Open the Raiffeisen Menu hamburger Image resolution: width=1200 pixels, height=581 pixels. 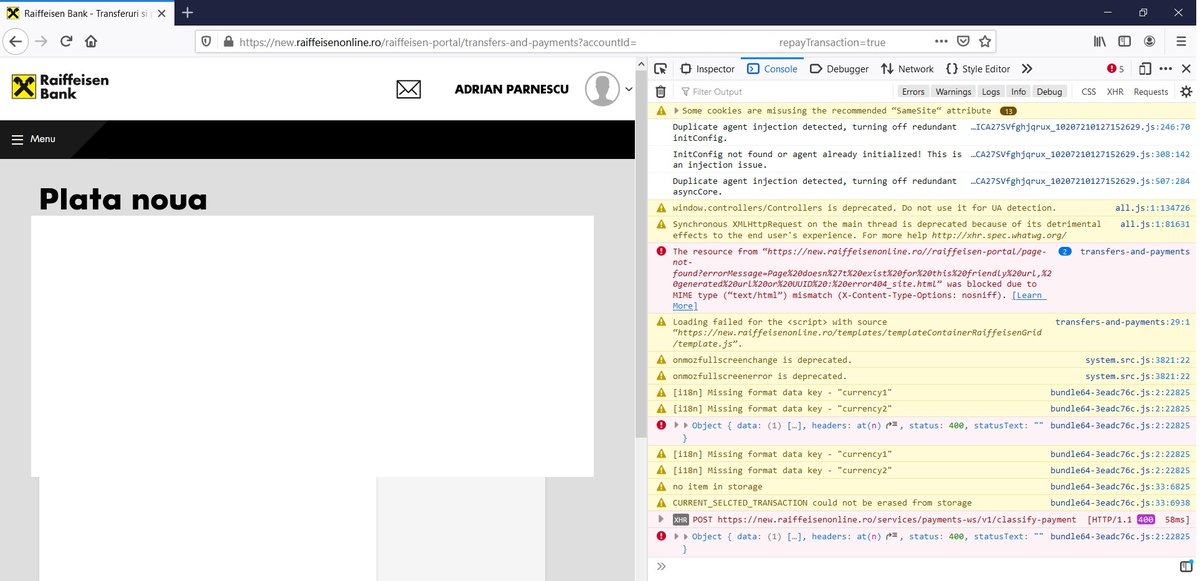pyautogui.click(x=33, y=139)
